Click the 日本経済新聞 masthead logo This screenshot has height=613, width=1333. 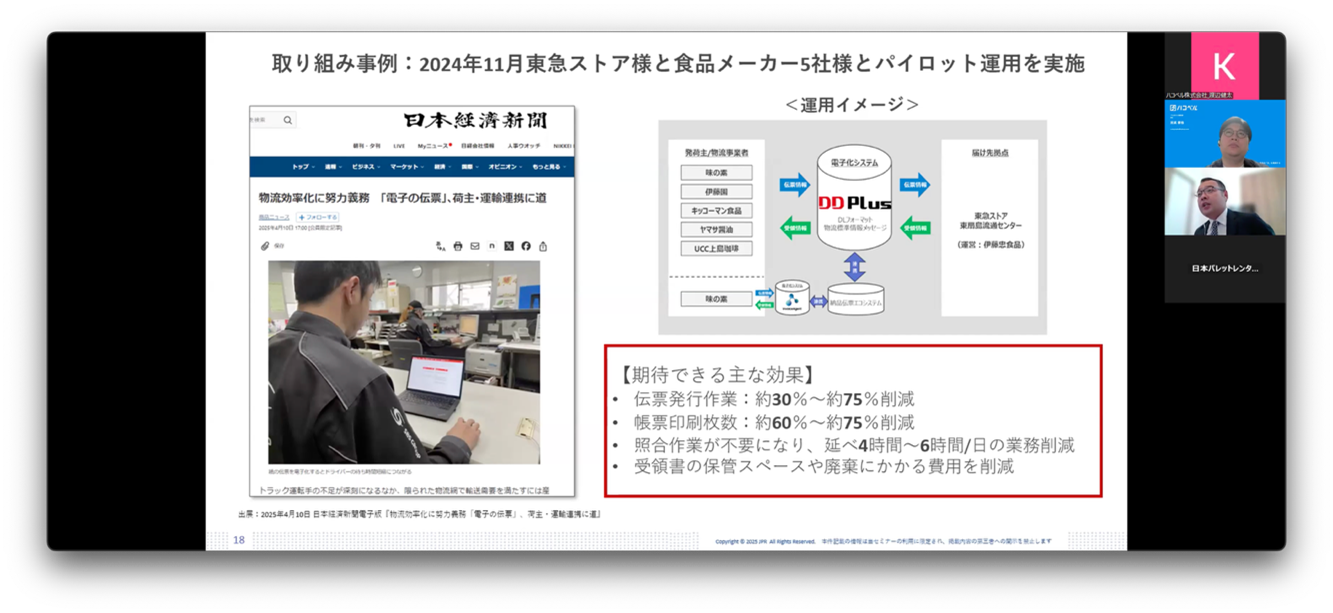(476, 121)
